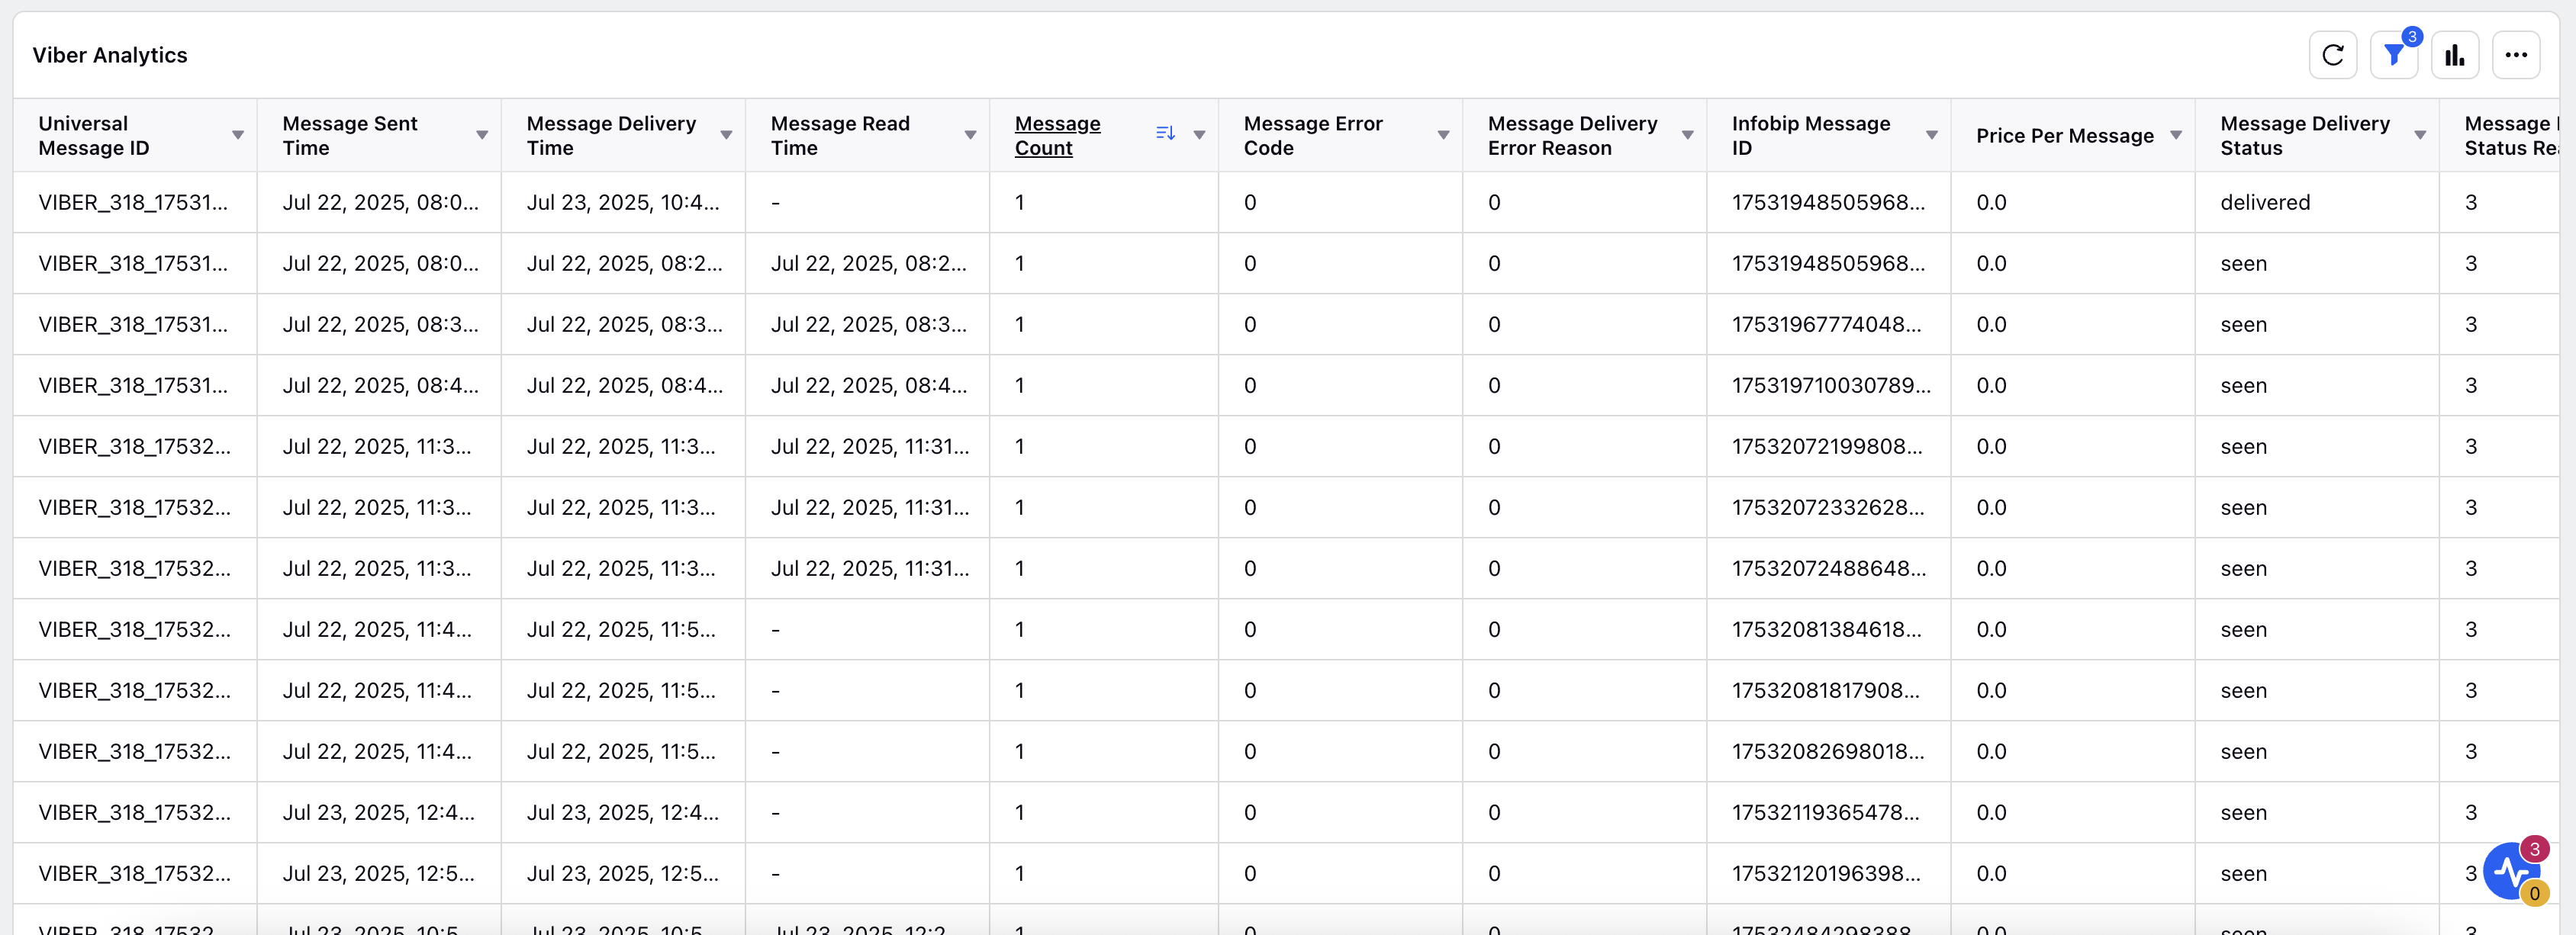Image resolution: width=2576 pixels, height=935 pixels.
Task: Select Infobip ID '175319710030789...'
Action: 1831,385
